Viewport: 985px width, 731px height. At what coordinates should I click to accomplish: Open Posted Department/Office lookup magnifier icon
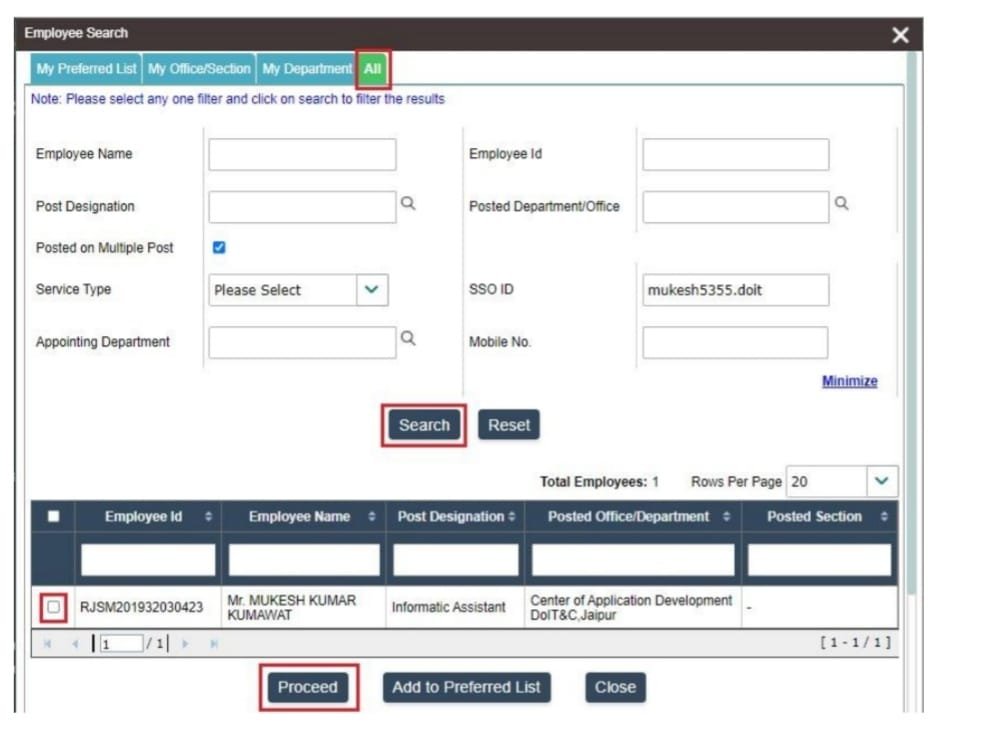[x=841, y=203]
